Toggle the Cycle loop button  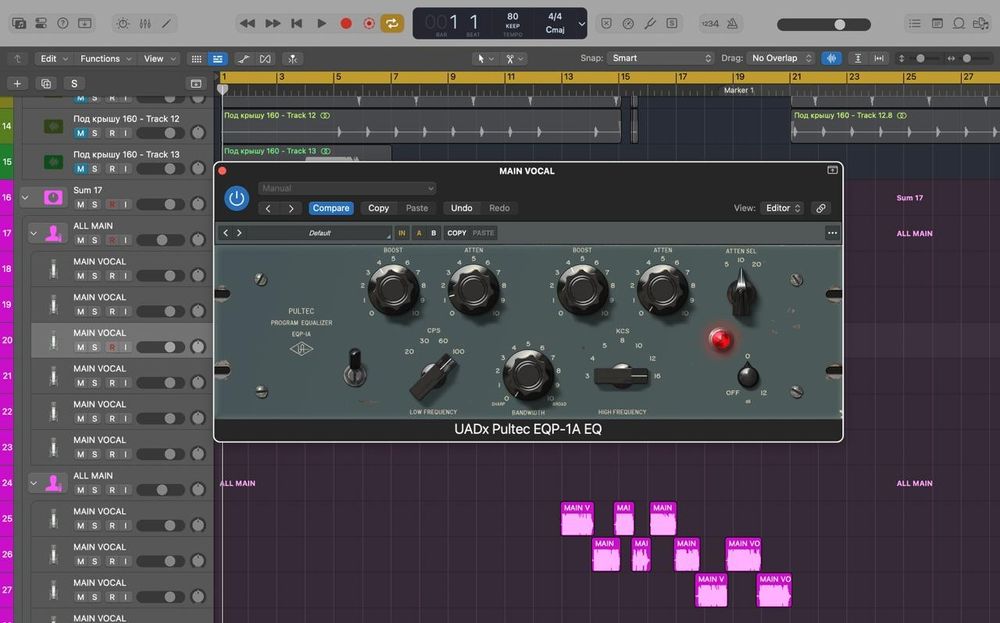pyautogui.click(x=393, y=23)
